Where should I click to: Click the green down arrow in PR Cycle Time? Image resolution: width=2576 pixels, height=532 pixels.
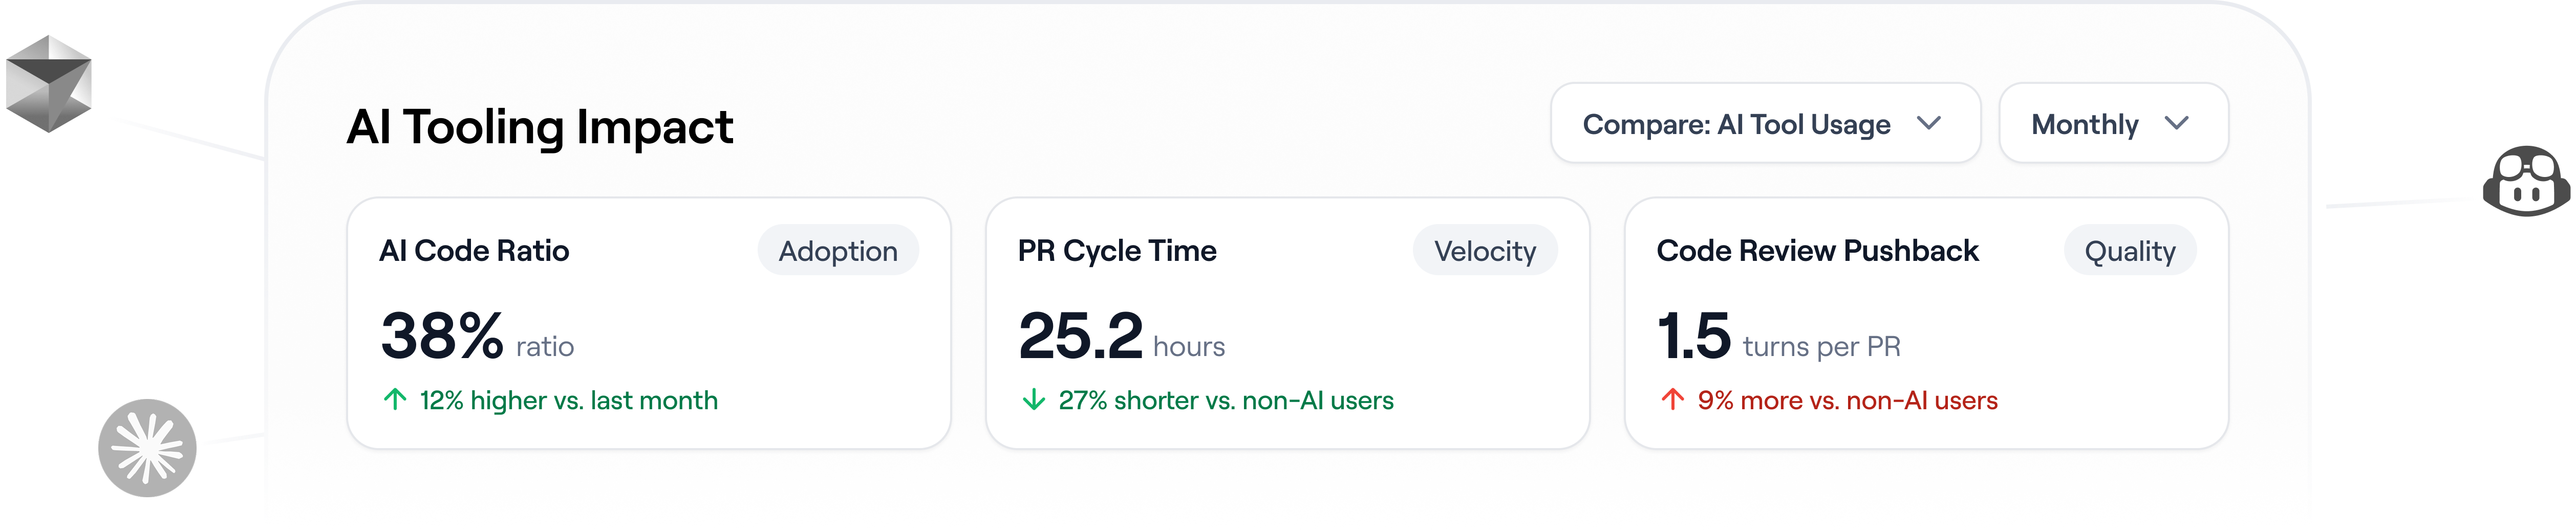(x=1034, y=400)
